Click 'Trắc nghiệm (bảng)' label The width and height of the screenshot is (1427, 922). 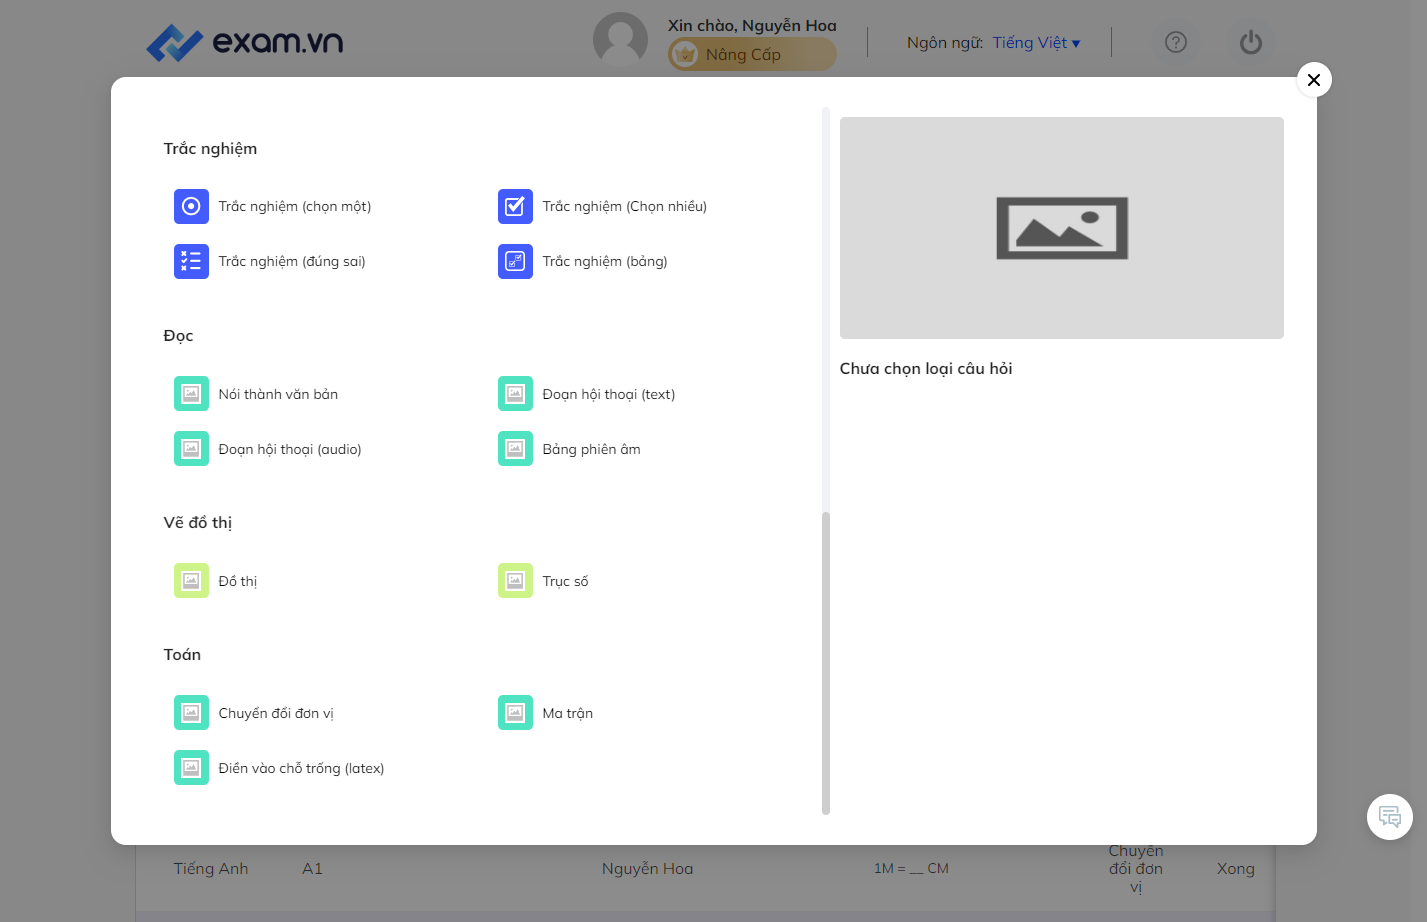(x=605, y=261)
